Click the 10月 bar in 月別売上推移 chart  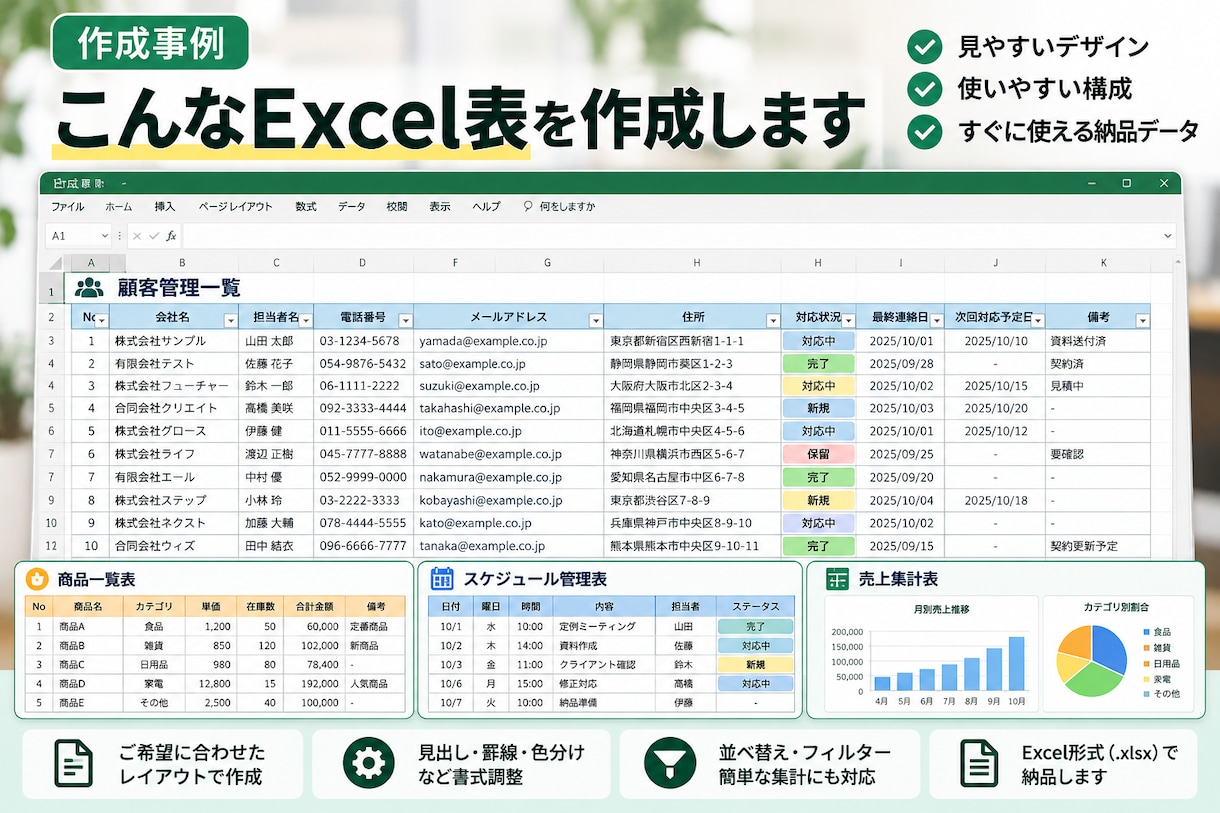point(1016,664)
